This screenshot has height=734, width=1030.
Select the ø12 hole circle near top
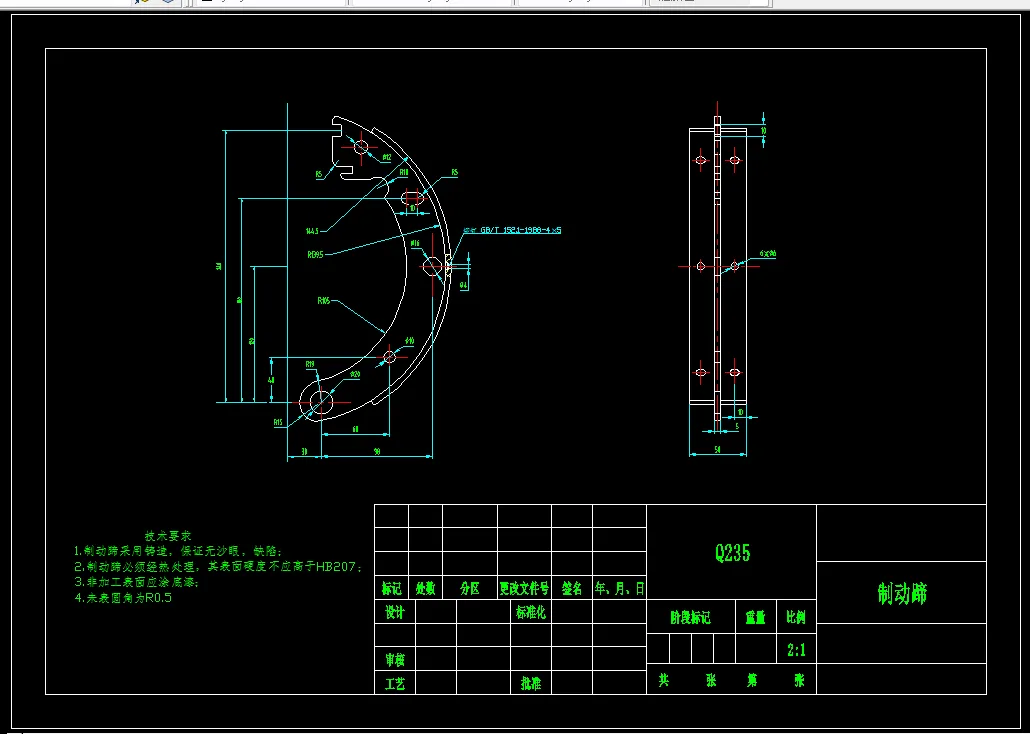(x=361, y=147)
